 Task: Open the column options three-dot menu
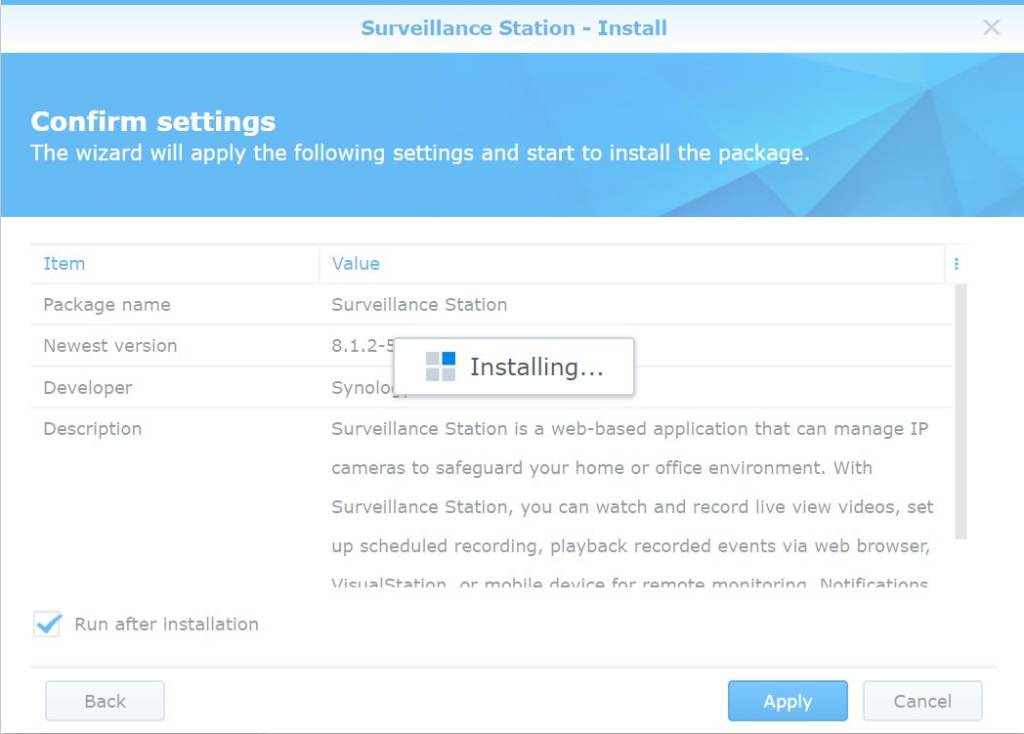coord(956,264)
